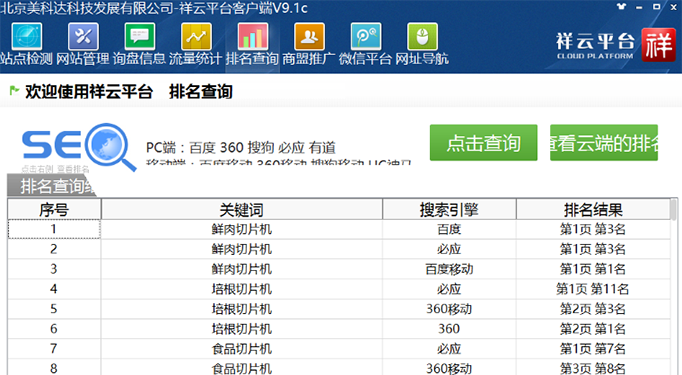Screen dimensions: 682x375
Task: Open the skin menu in title bar
Action: 622,7
